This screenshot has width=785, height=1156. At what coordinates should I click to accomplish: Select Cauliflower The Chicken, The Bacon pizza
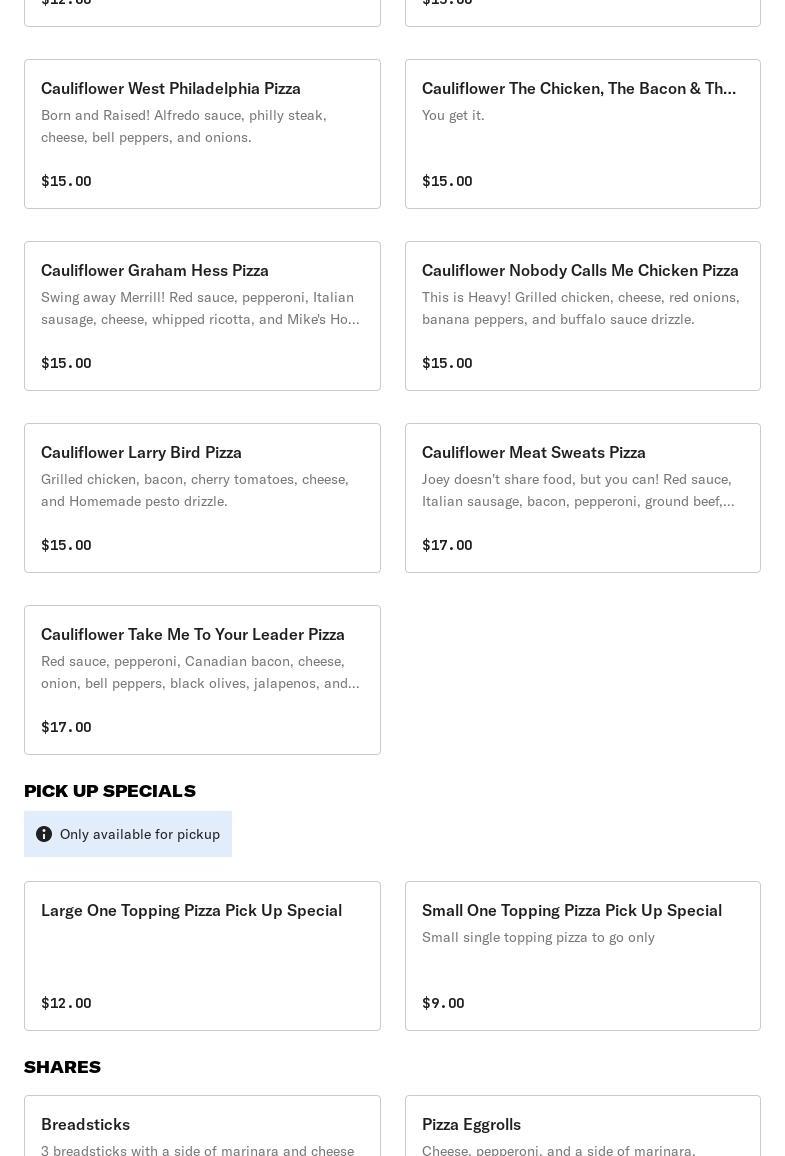point(582,134)
